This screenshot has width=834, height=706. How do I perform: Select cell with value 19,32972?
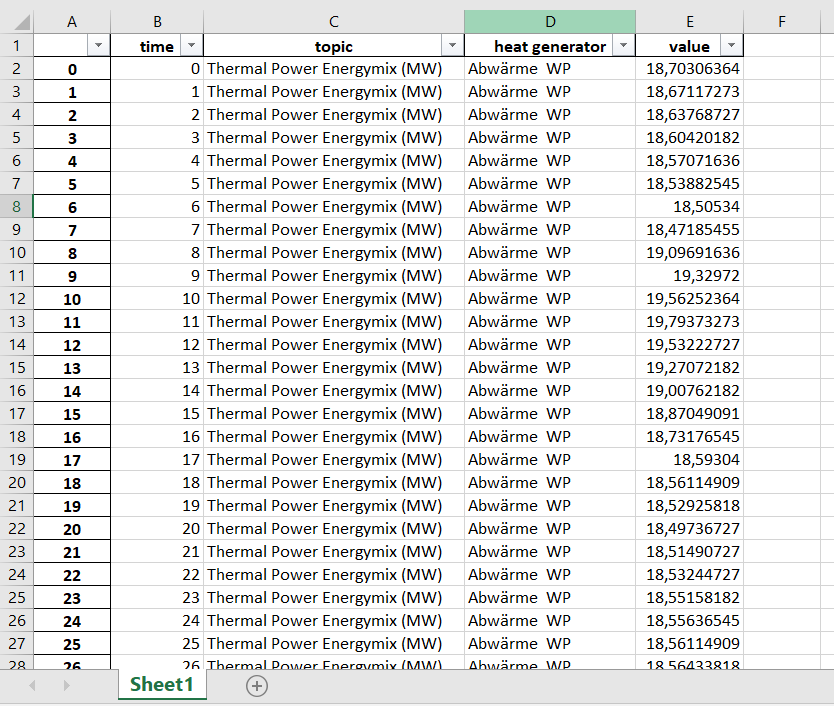pyautogui.click(x=689, y=276)
